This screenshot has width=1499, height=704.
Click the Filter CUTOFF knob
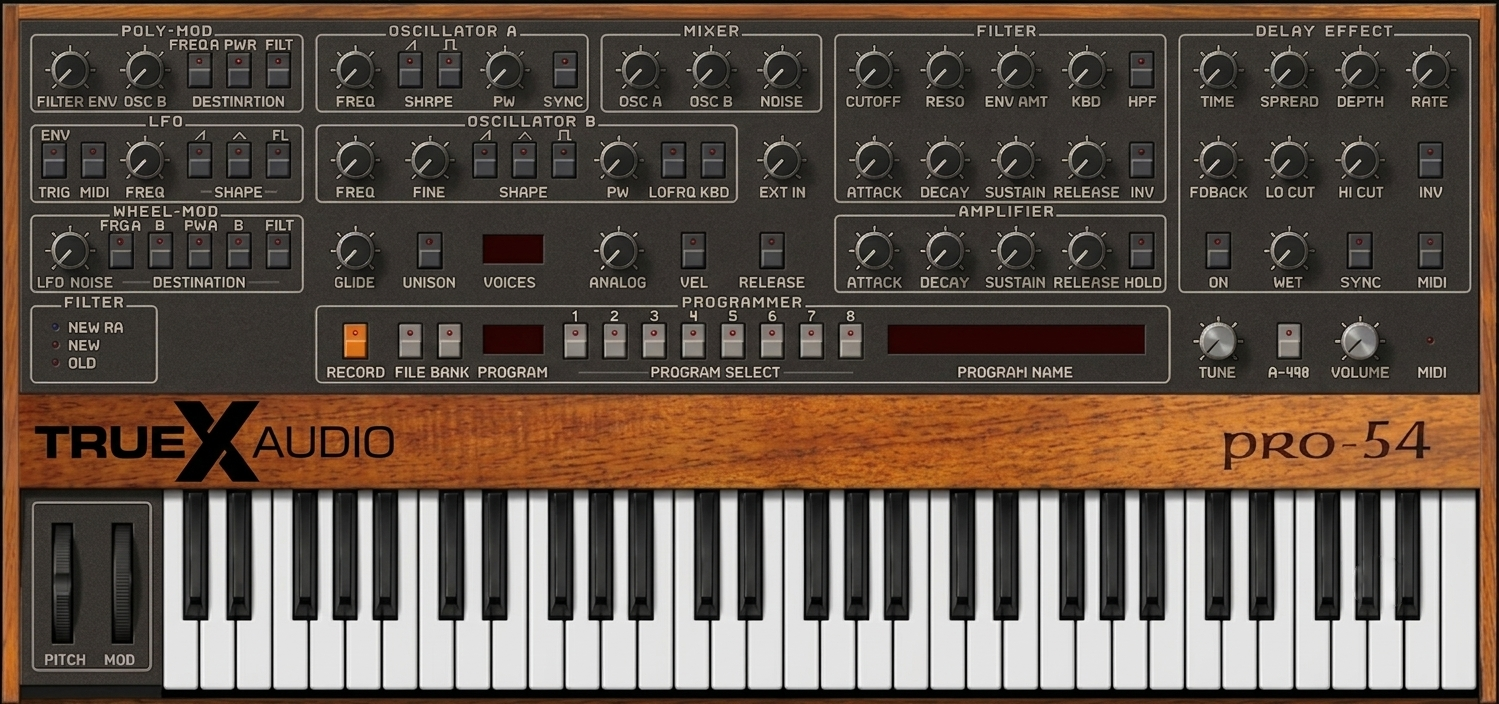tap(873, 70)
